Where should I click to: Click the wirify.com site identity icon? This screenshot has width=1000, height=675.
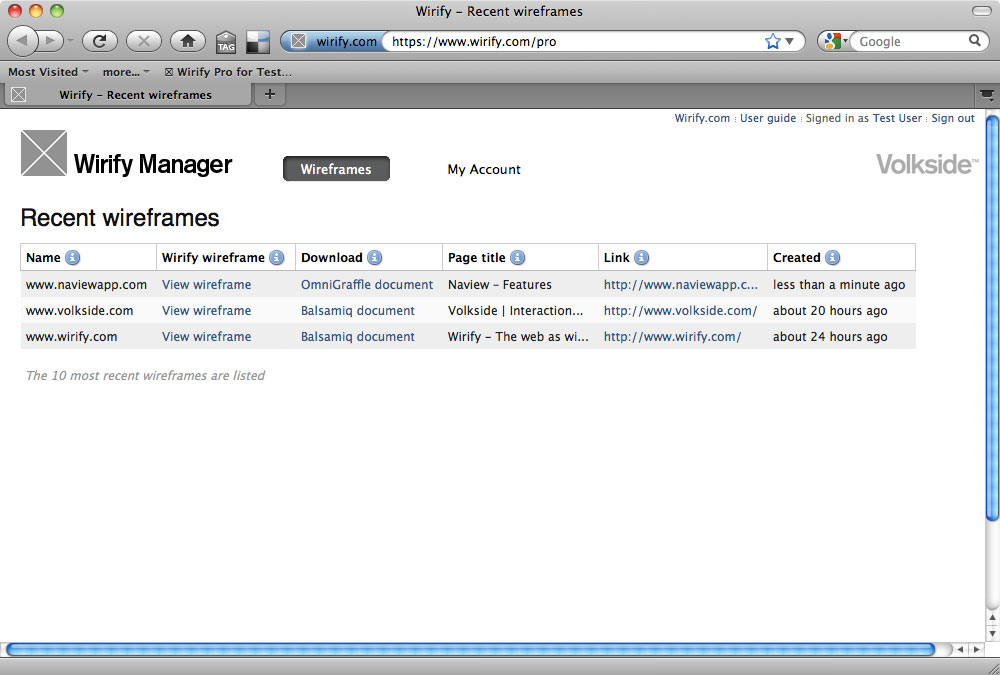pos(298,41)
